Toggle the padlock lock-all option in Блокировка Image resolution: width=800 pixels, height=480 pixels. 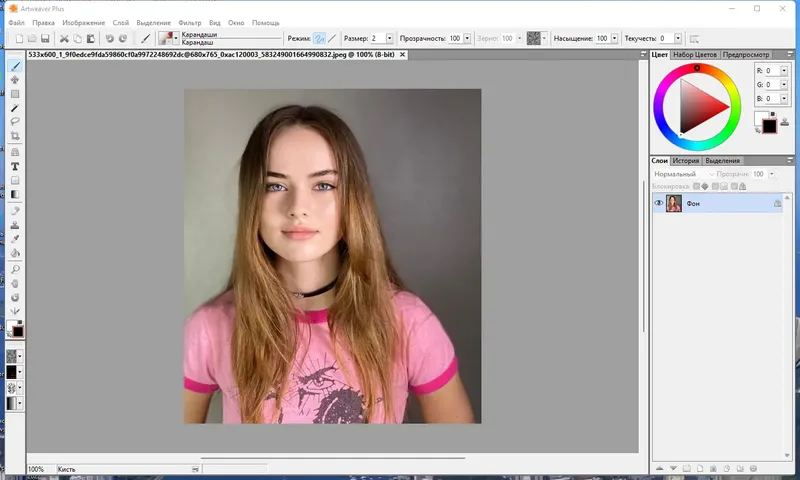(x=742, y=187)
